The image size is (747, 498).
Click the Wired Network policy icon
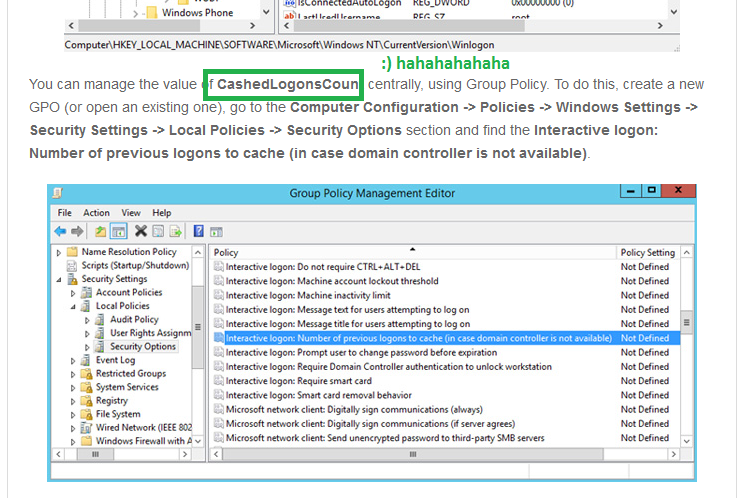pos(86,427)
